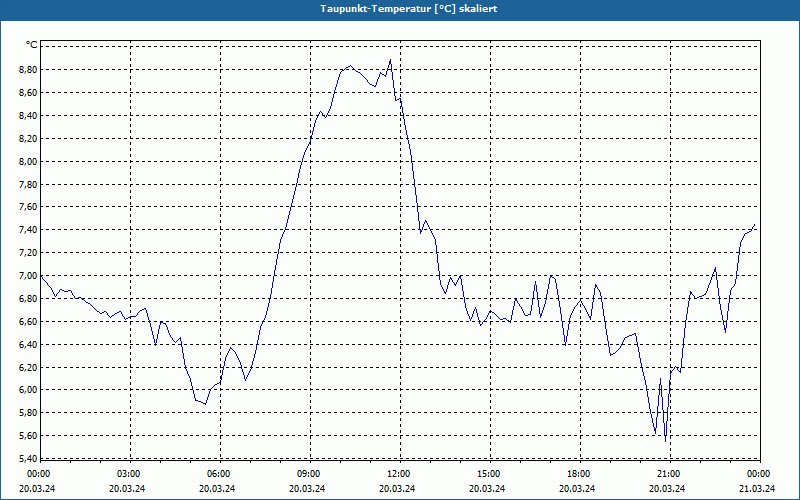Click the 20.03.24 date beneath 06:00
The image size is (800, 500).
pyautogui.click(x=217, y=488)
